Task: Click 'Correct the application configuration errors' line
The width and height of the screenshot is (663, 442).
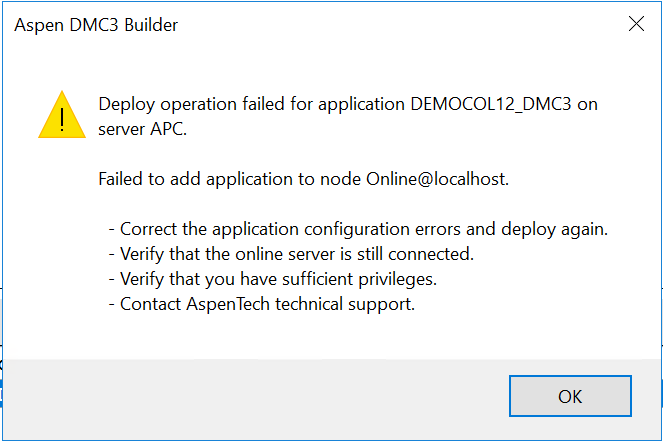Action: coord(358,229)
